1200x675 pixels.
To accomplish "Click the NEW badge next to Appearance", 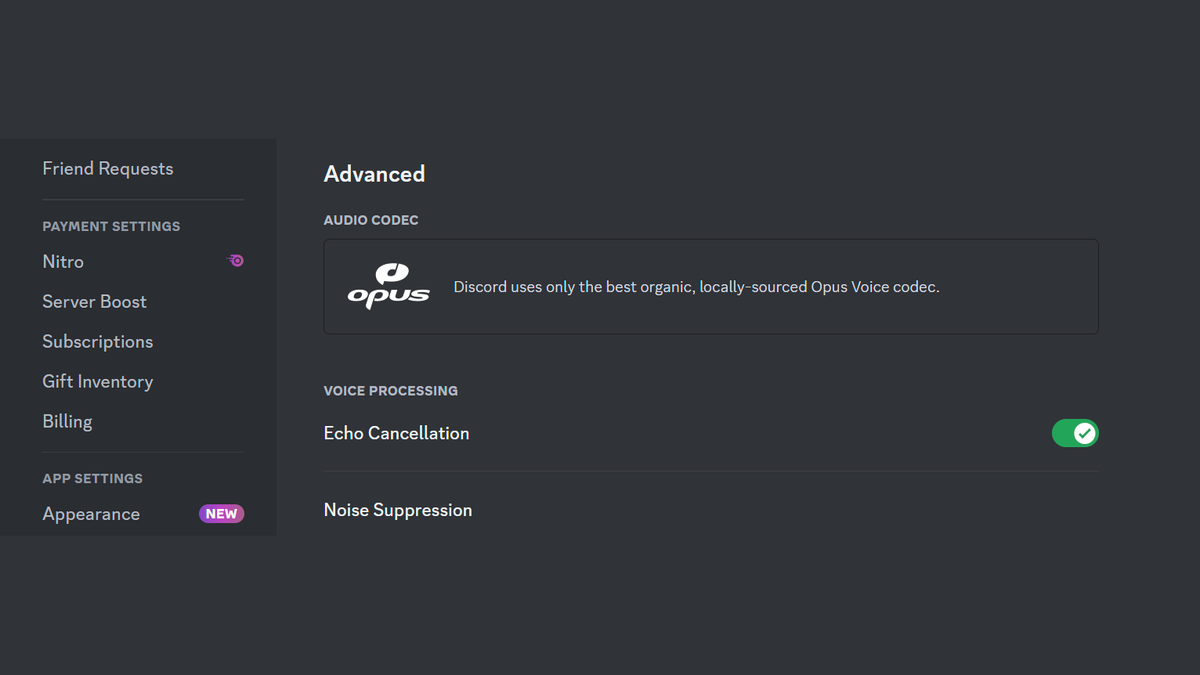I will click(x=221, y=513).
